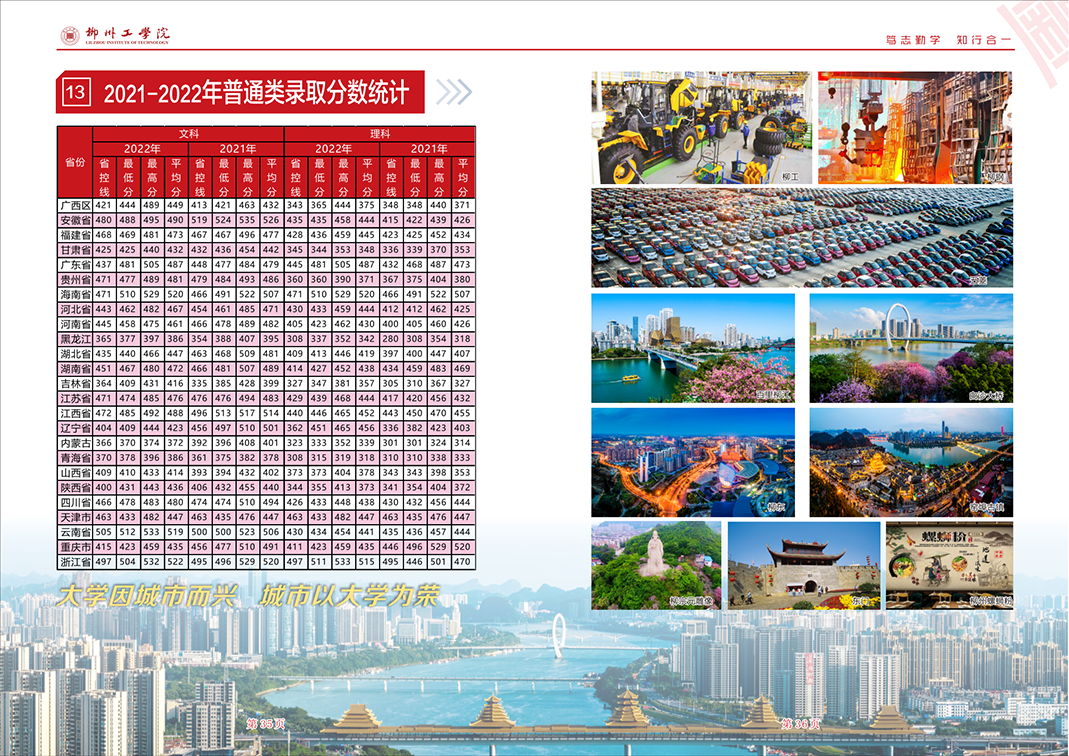Open the steel mill furnace photo
Screen dimensions: 1069x756
(x=914, y=127)
